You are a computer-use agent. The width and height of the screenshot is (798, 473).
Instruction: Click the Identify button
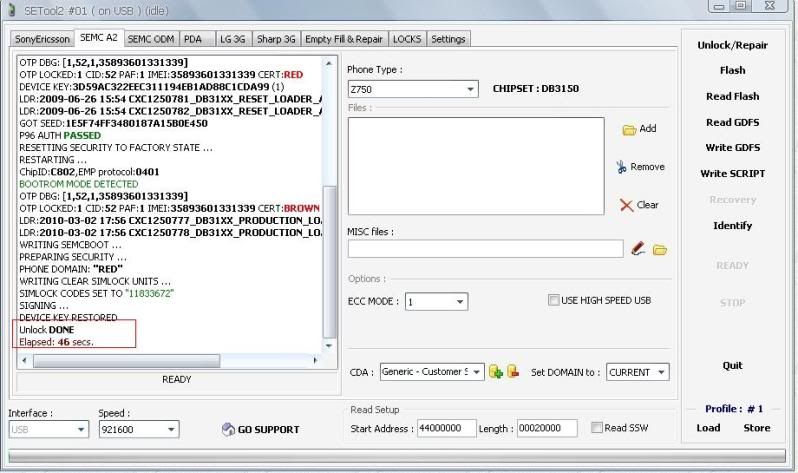point(732,226)
